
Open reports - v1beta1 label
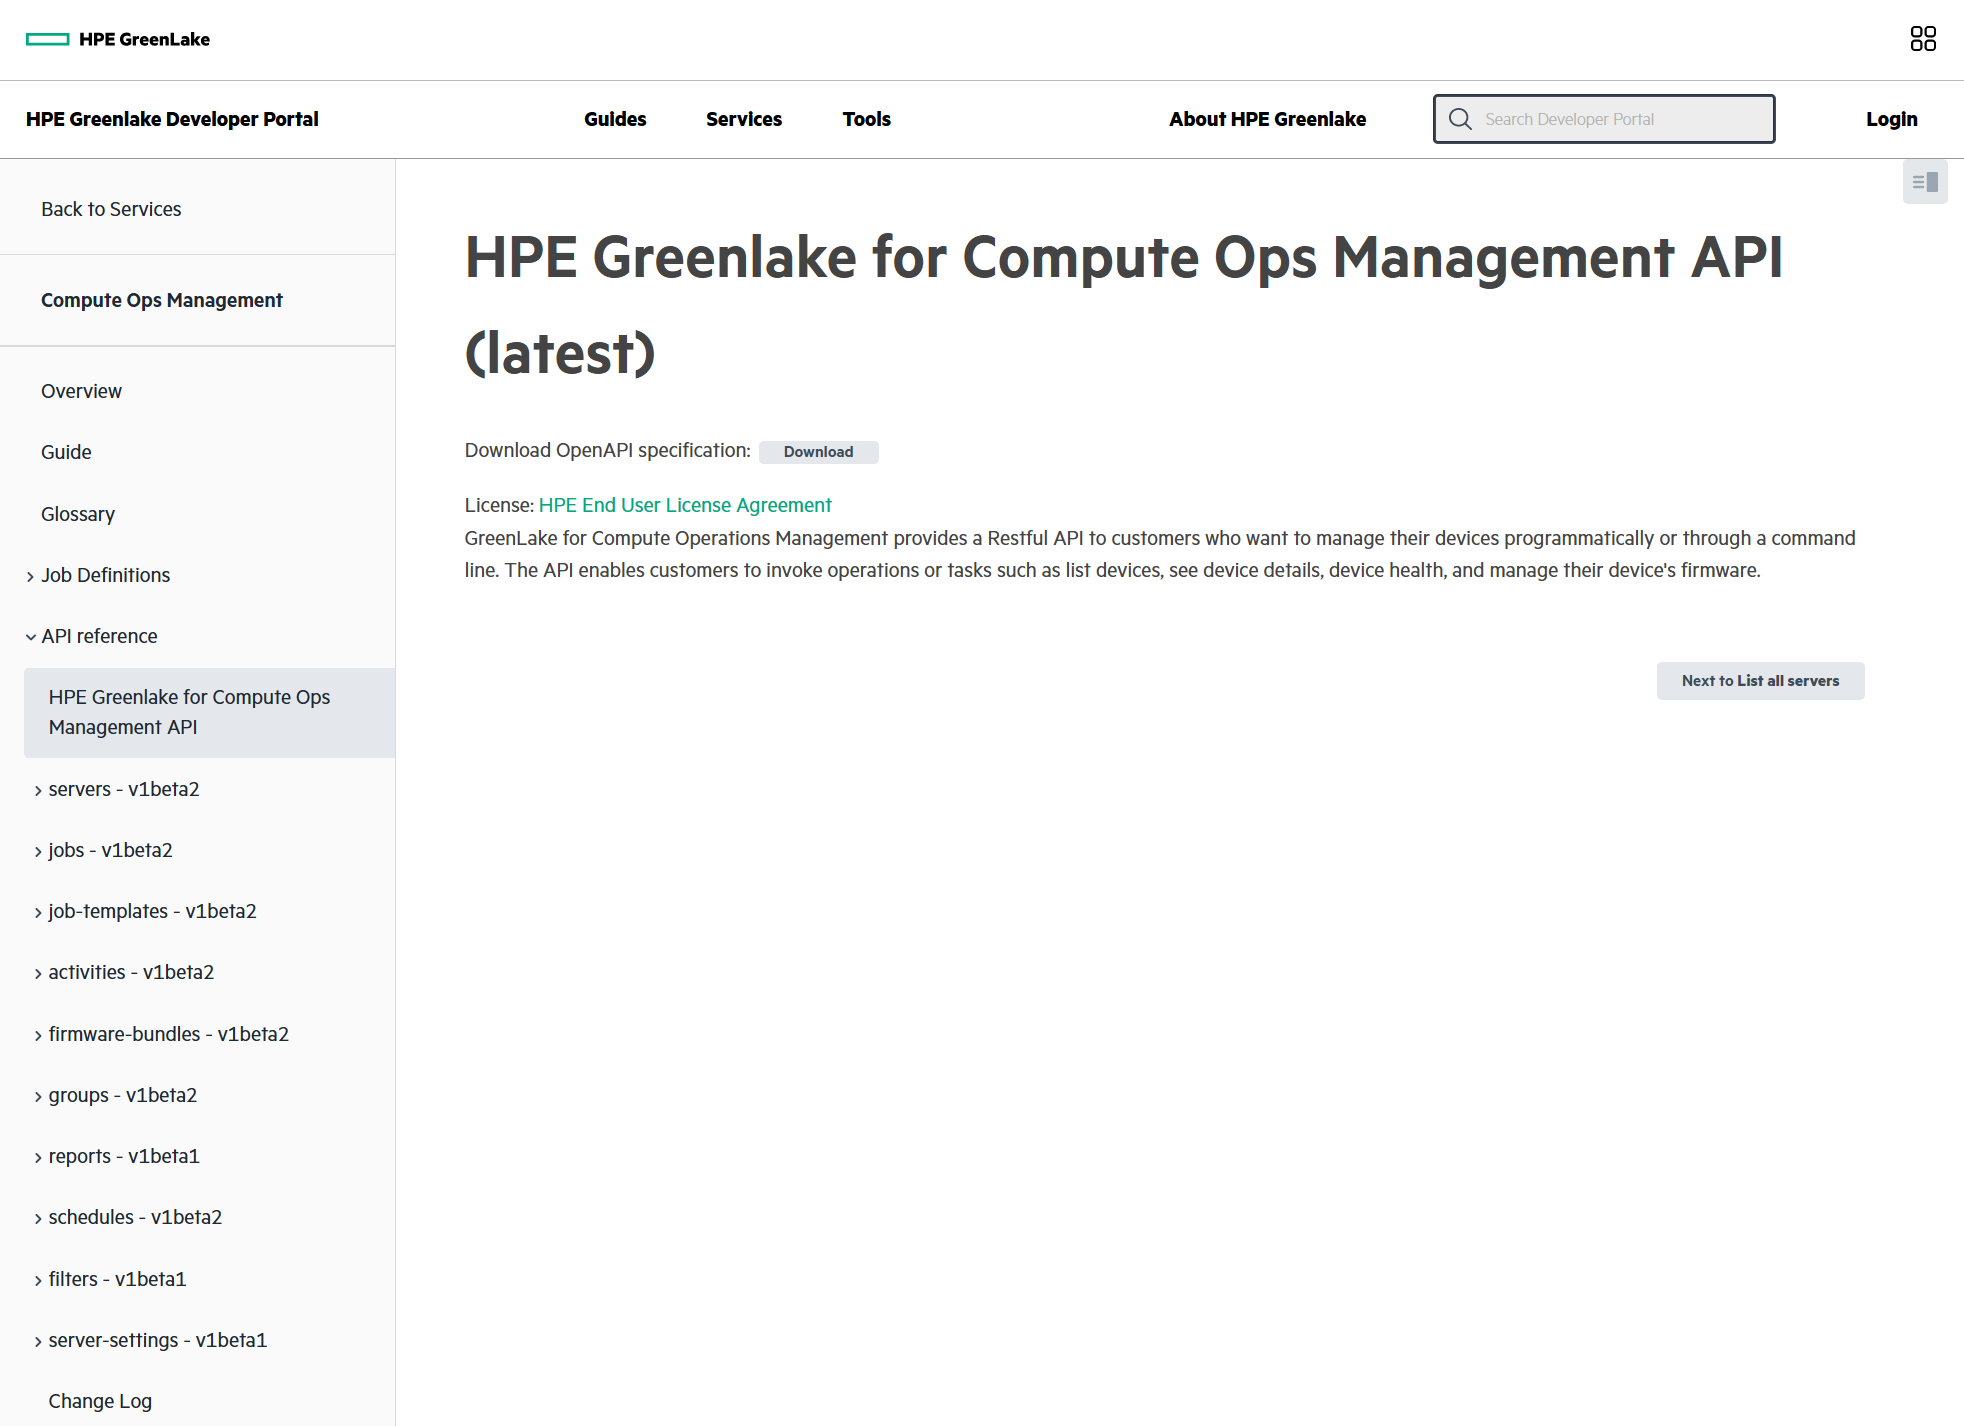tap(124, 1156)
